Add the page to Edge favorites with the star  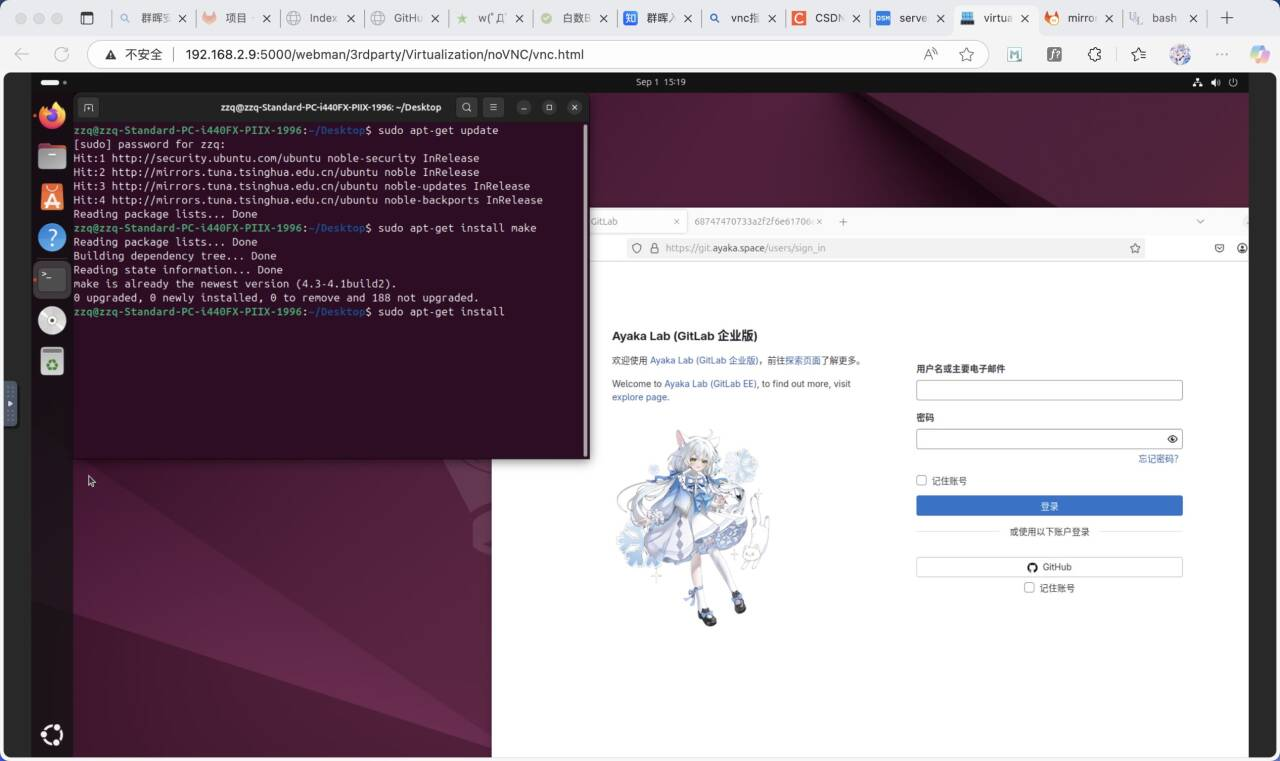click(966, 55)
